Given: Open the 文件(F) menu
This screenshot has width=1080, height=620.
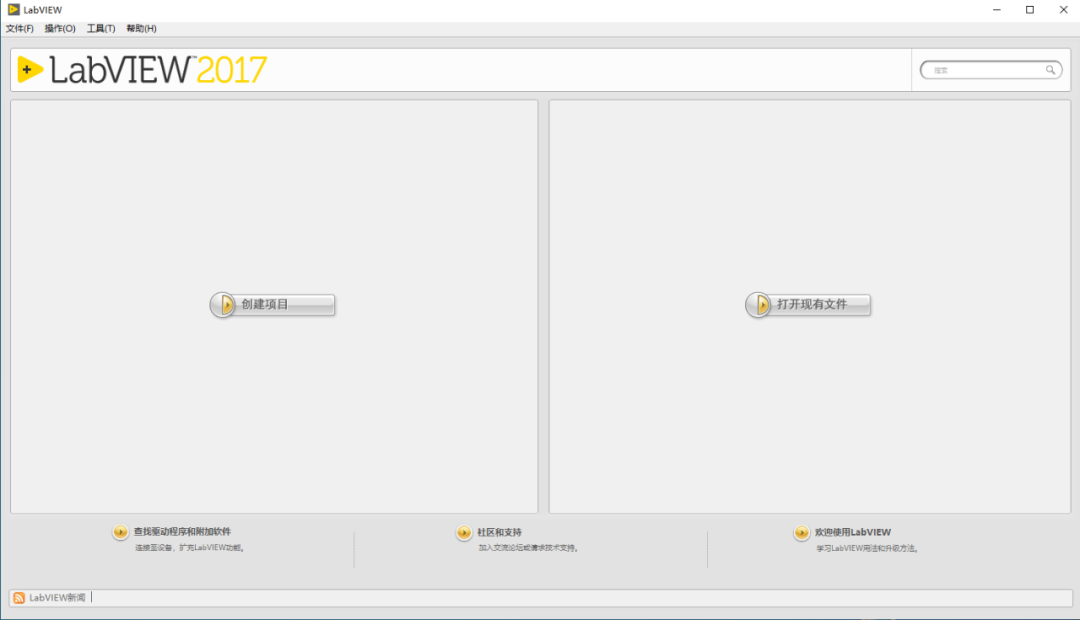Looking at the screenshot, I should pos(19,28).
